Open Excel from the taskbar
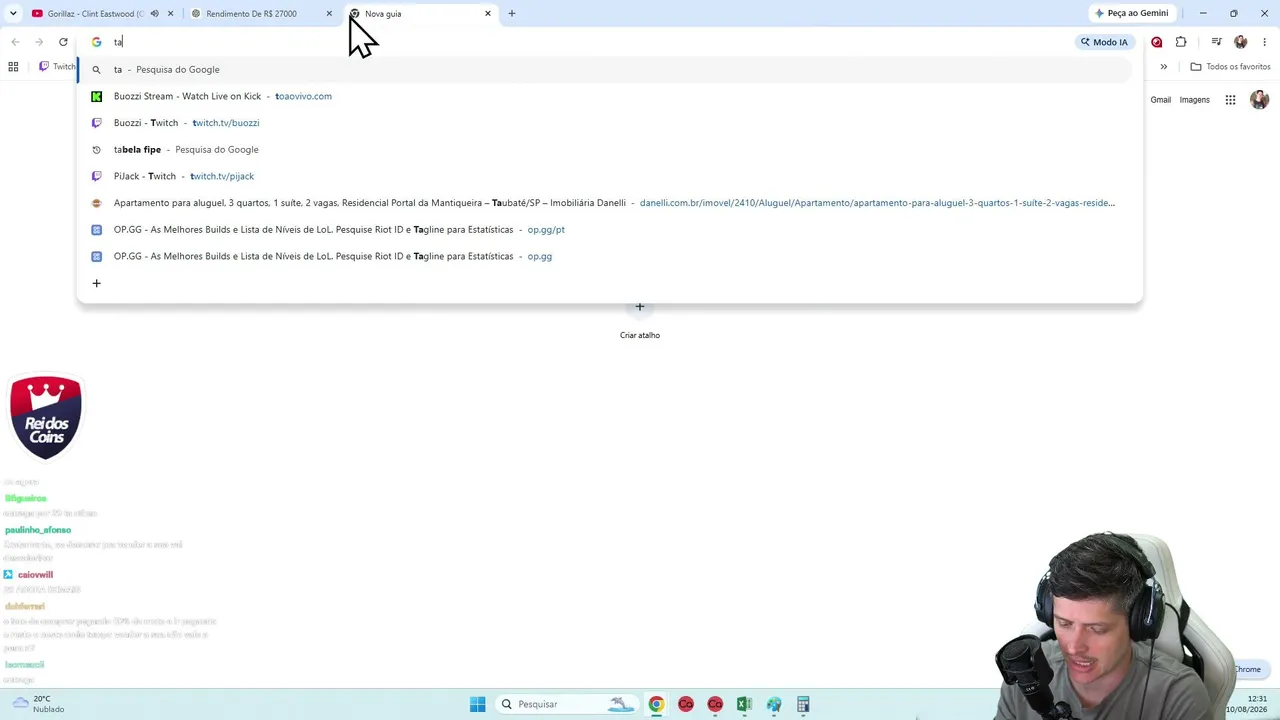Screen dimensions: 1280x720 pos(744,704)
